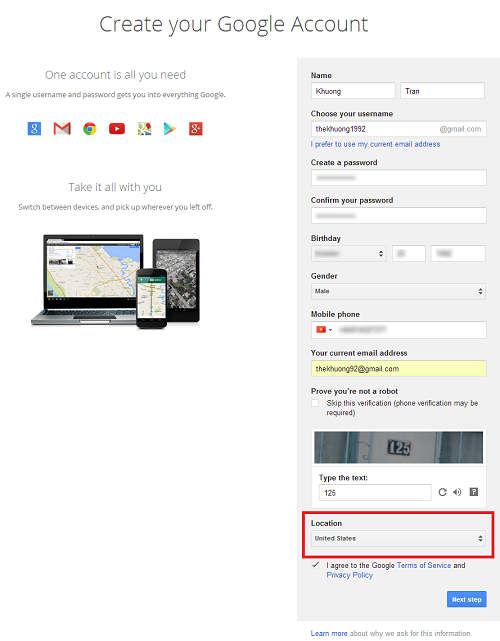Image resolution: width=500 pixels, height=641 pixels.
Task: Click the @gmail.com suffix text
Action: point(460,129)
